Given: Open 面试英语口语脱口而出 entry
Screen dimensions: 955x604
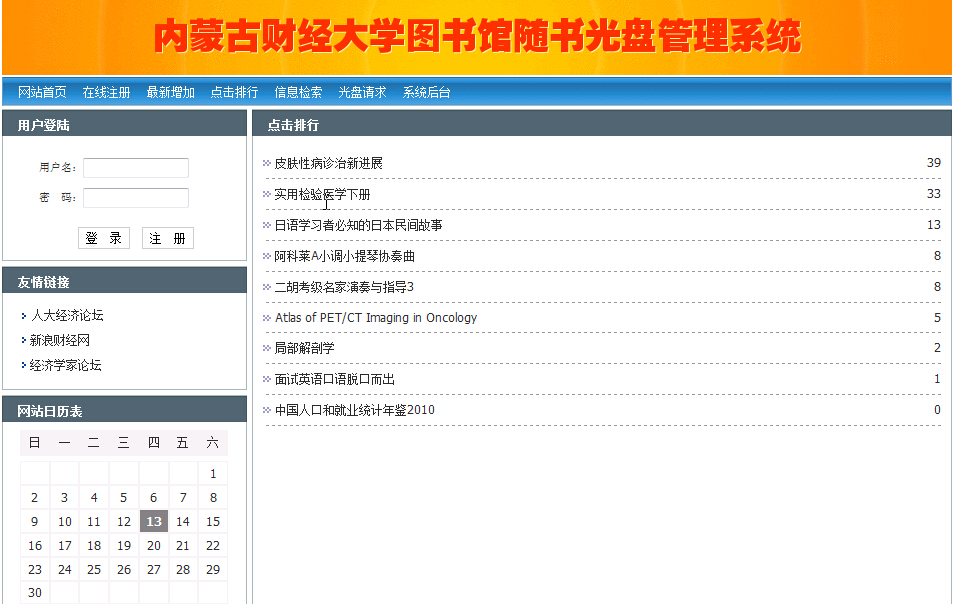Looking at the screenshot, I should click(334, 379).
